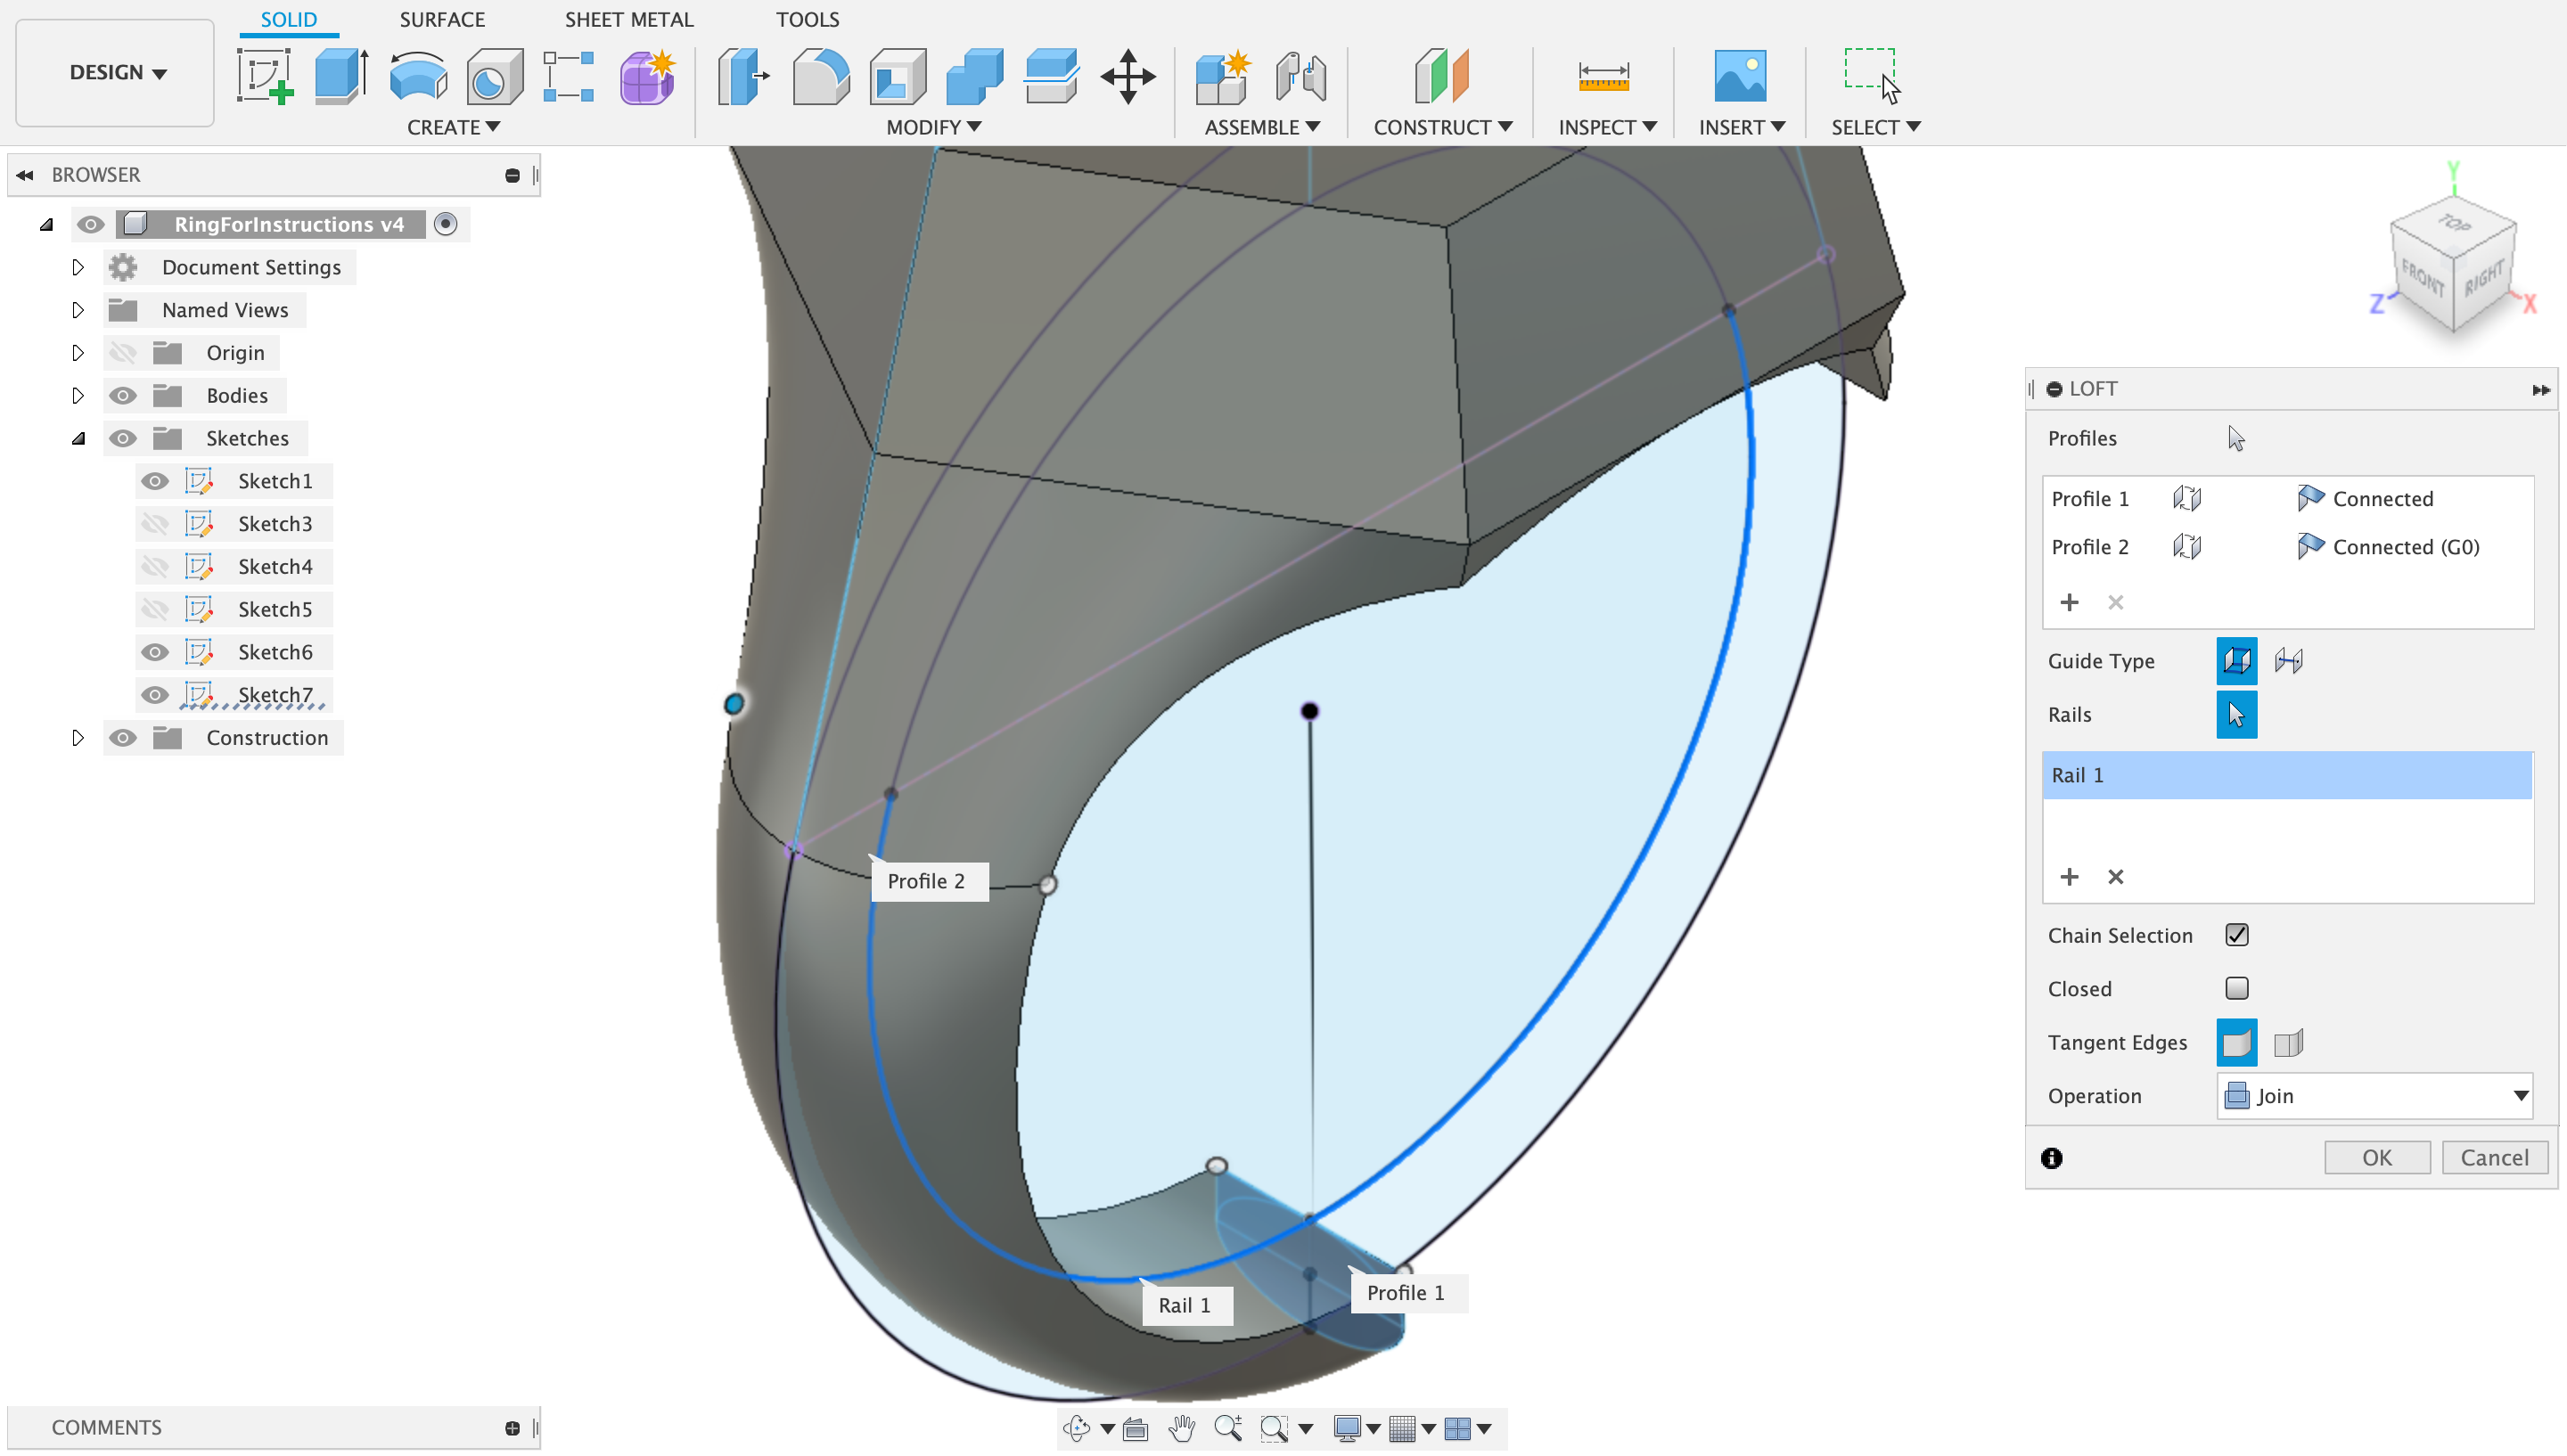Activate the Move/Copy tool icon
2567x1456 pixels.
pyautogui.click(x=1128, y=76)
